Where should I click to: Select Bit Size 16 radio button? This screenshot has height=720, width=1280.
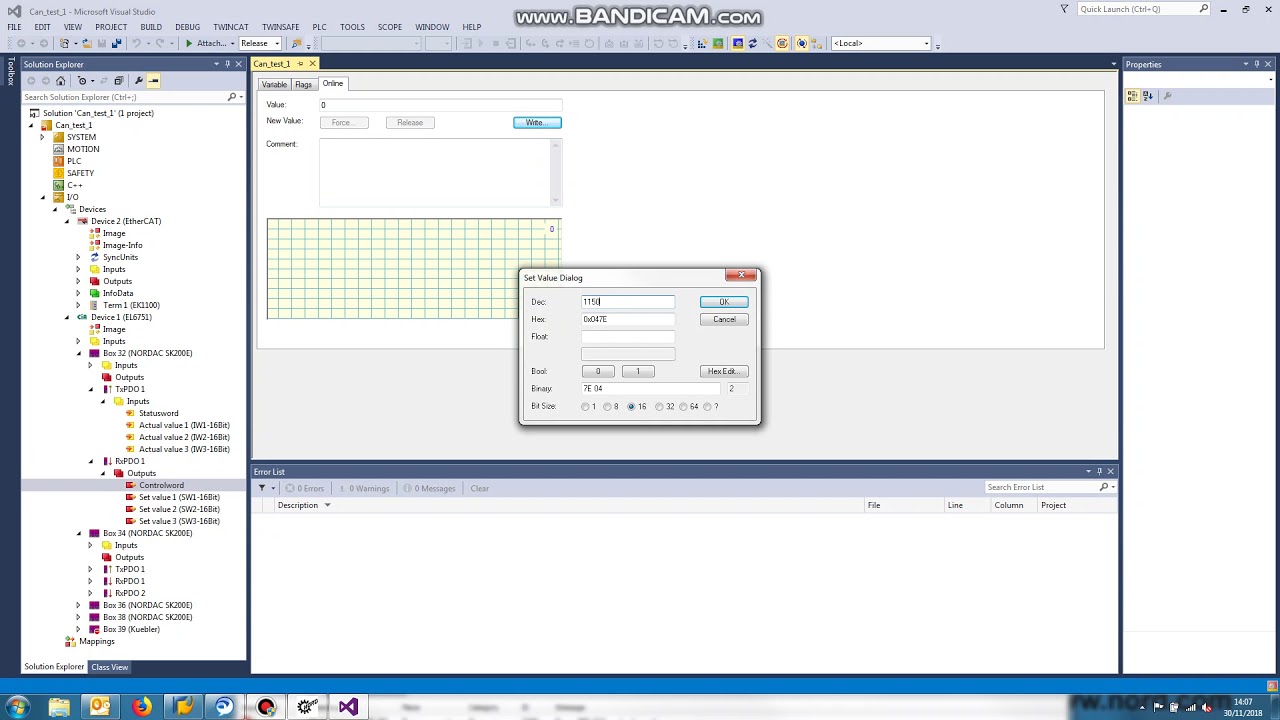click(631, 407)
